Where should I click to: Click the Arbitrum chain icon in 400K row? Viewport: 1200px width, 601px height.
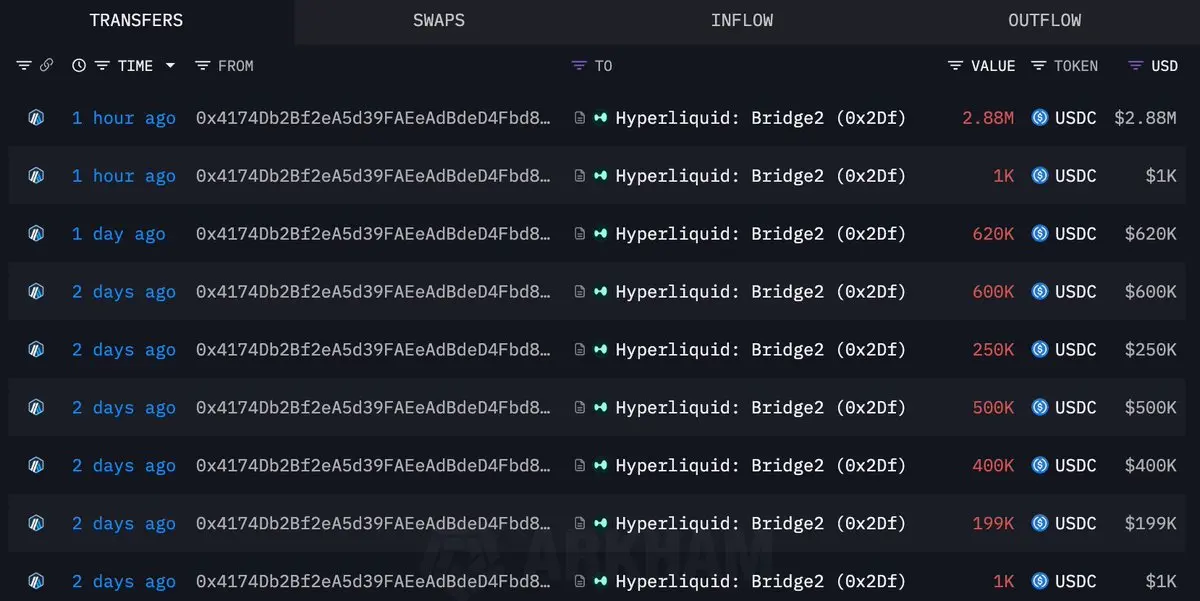coord(37,466)
